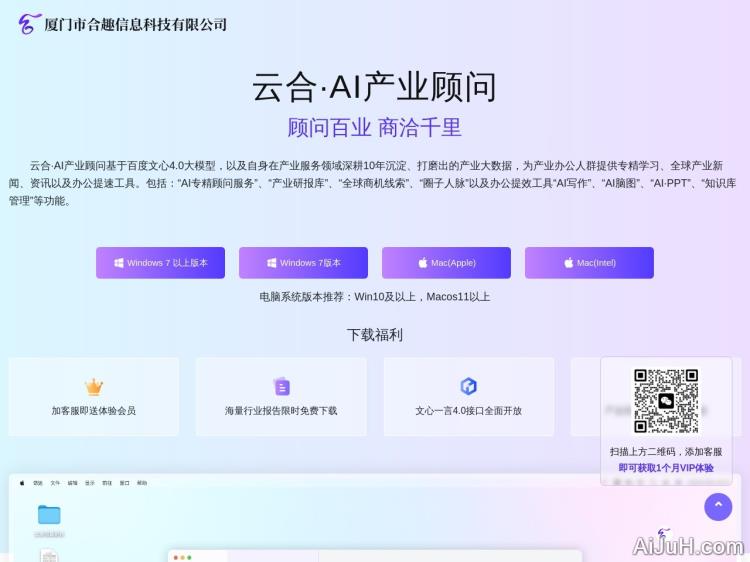Click the blue folder icon in the preview screenshot
750x562 pixels.
pyautogui.click(x=49, y=515)
